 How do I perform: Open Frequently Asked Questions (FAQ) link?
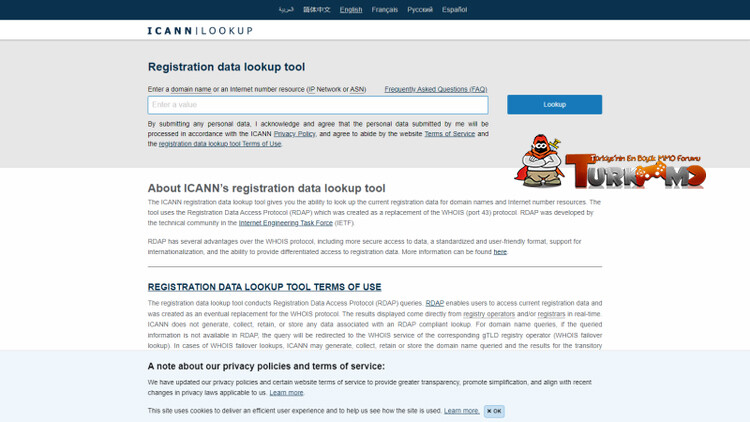coord(436,89)
